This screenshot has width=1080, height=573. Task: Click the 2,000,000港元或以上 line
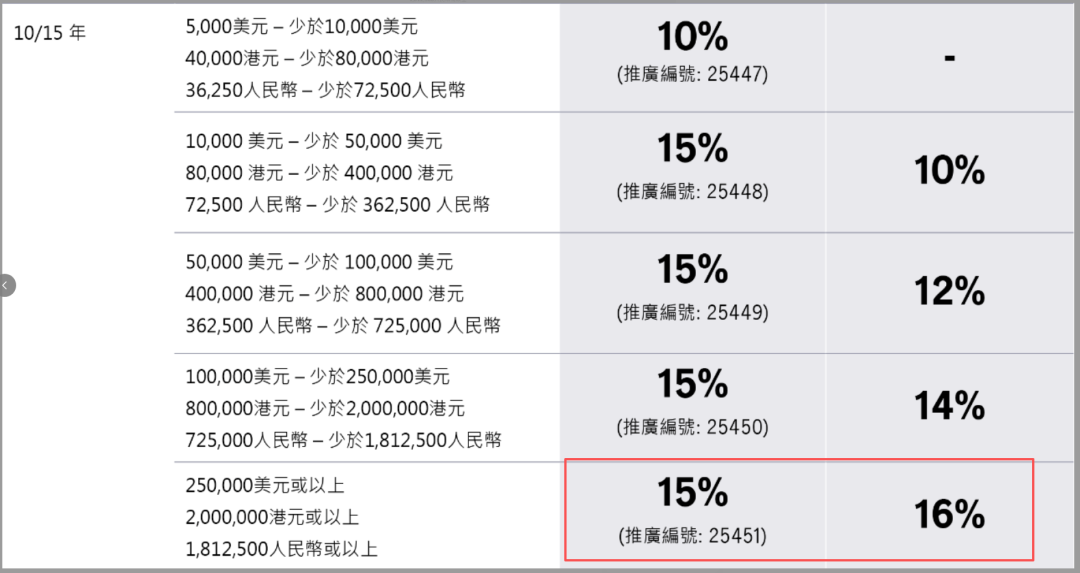272,517
